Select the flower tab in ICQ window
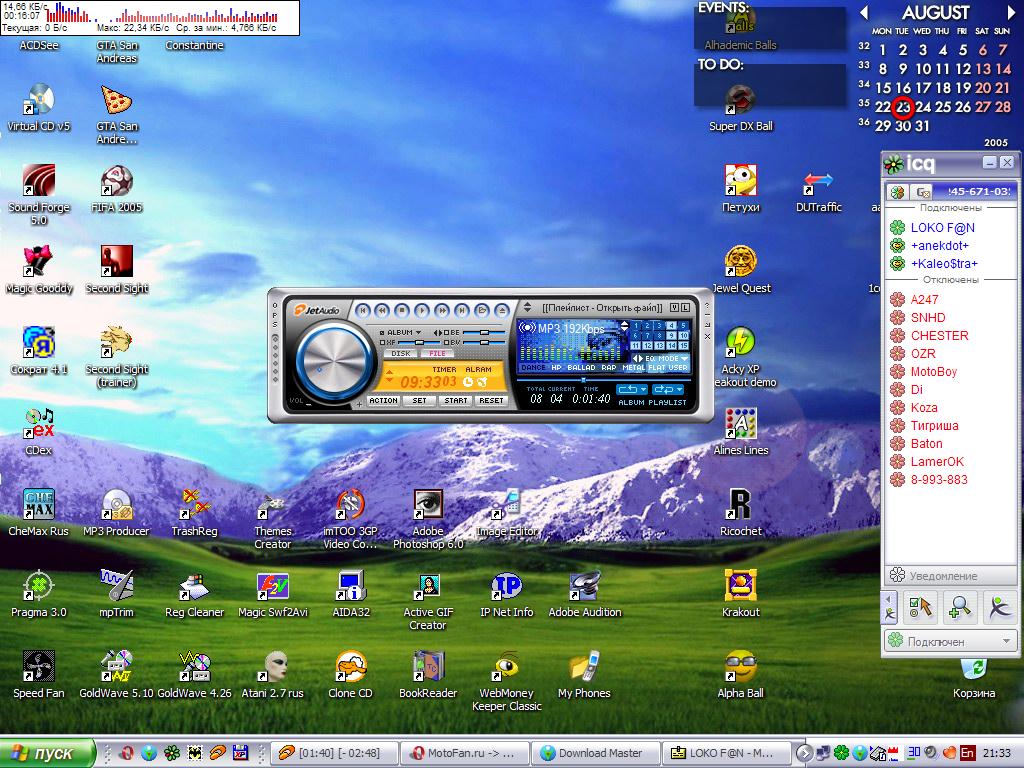This screenshot has height=768, width=1024. pyautogui.click(x=898, y=192)
